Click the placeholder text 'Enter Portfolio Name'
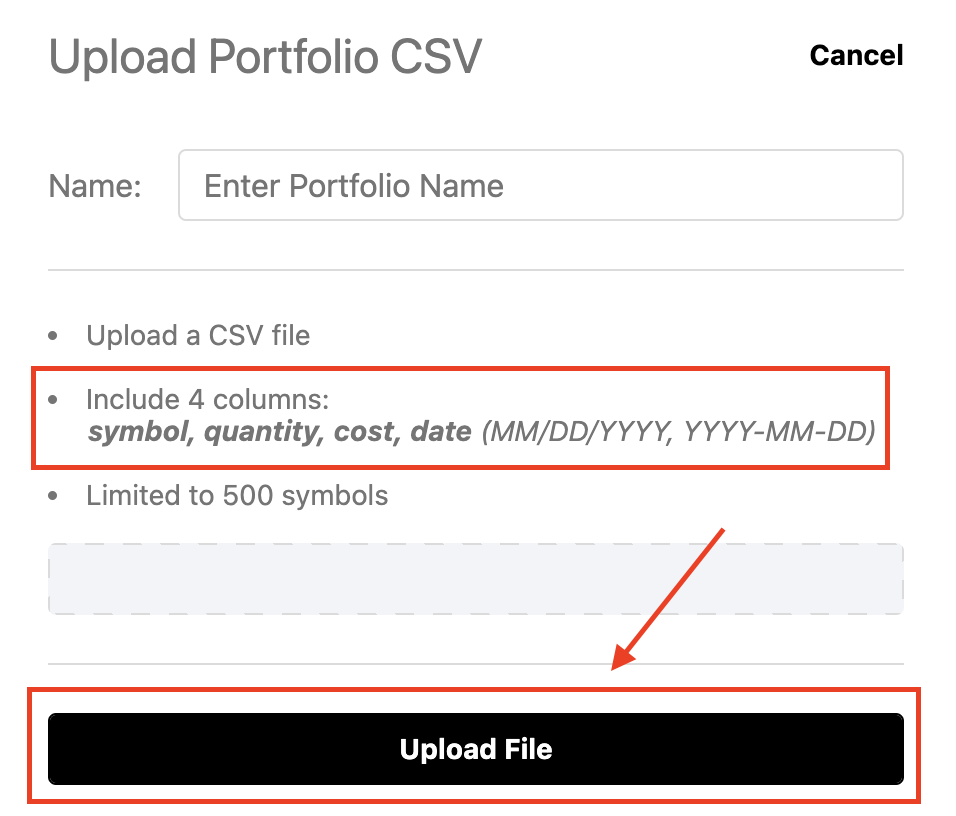 click(x=353, y=185)
